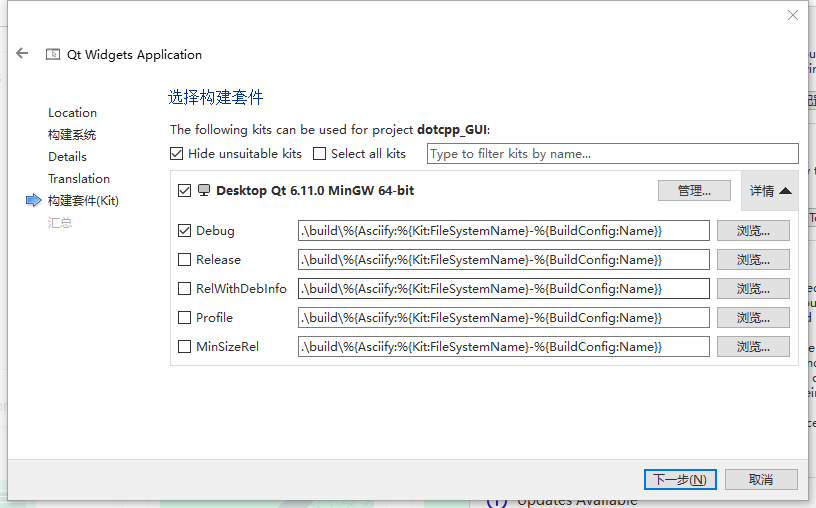
Task: Edit the Profile build path field
Action: point(504,318)
